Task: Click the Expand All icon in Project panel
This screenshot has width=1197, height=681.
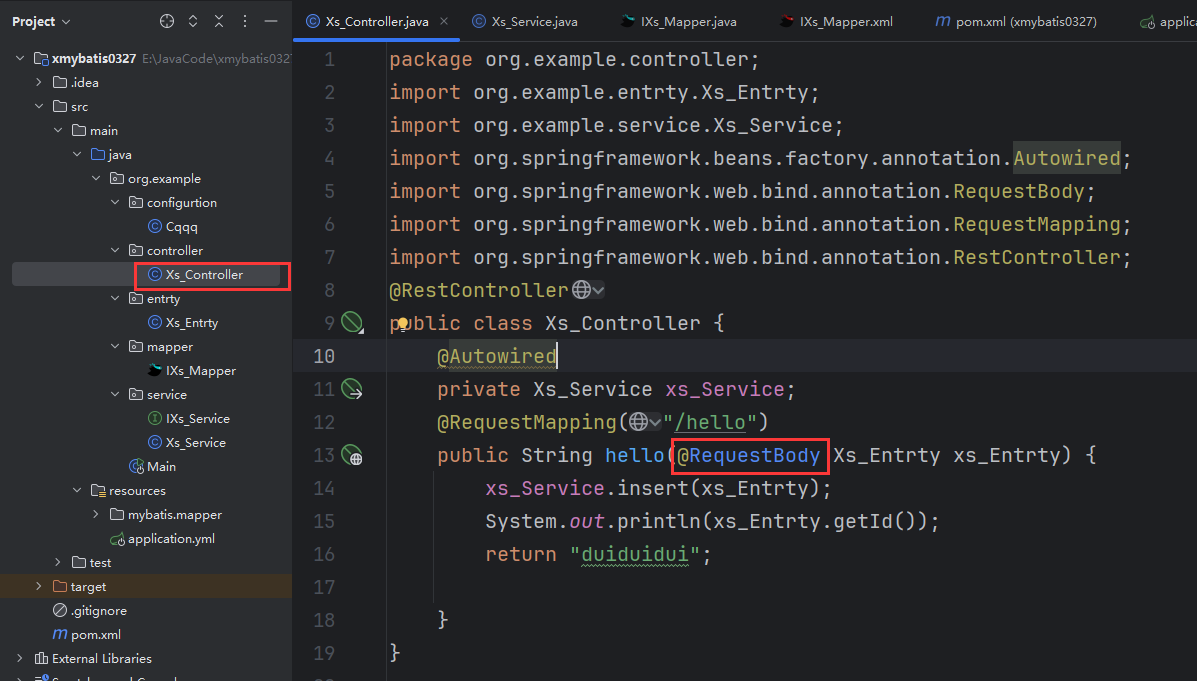Action: pos(192,20)
